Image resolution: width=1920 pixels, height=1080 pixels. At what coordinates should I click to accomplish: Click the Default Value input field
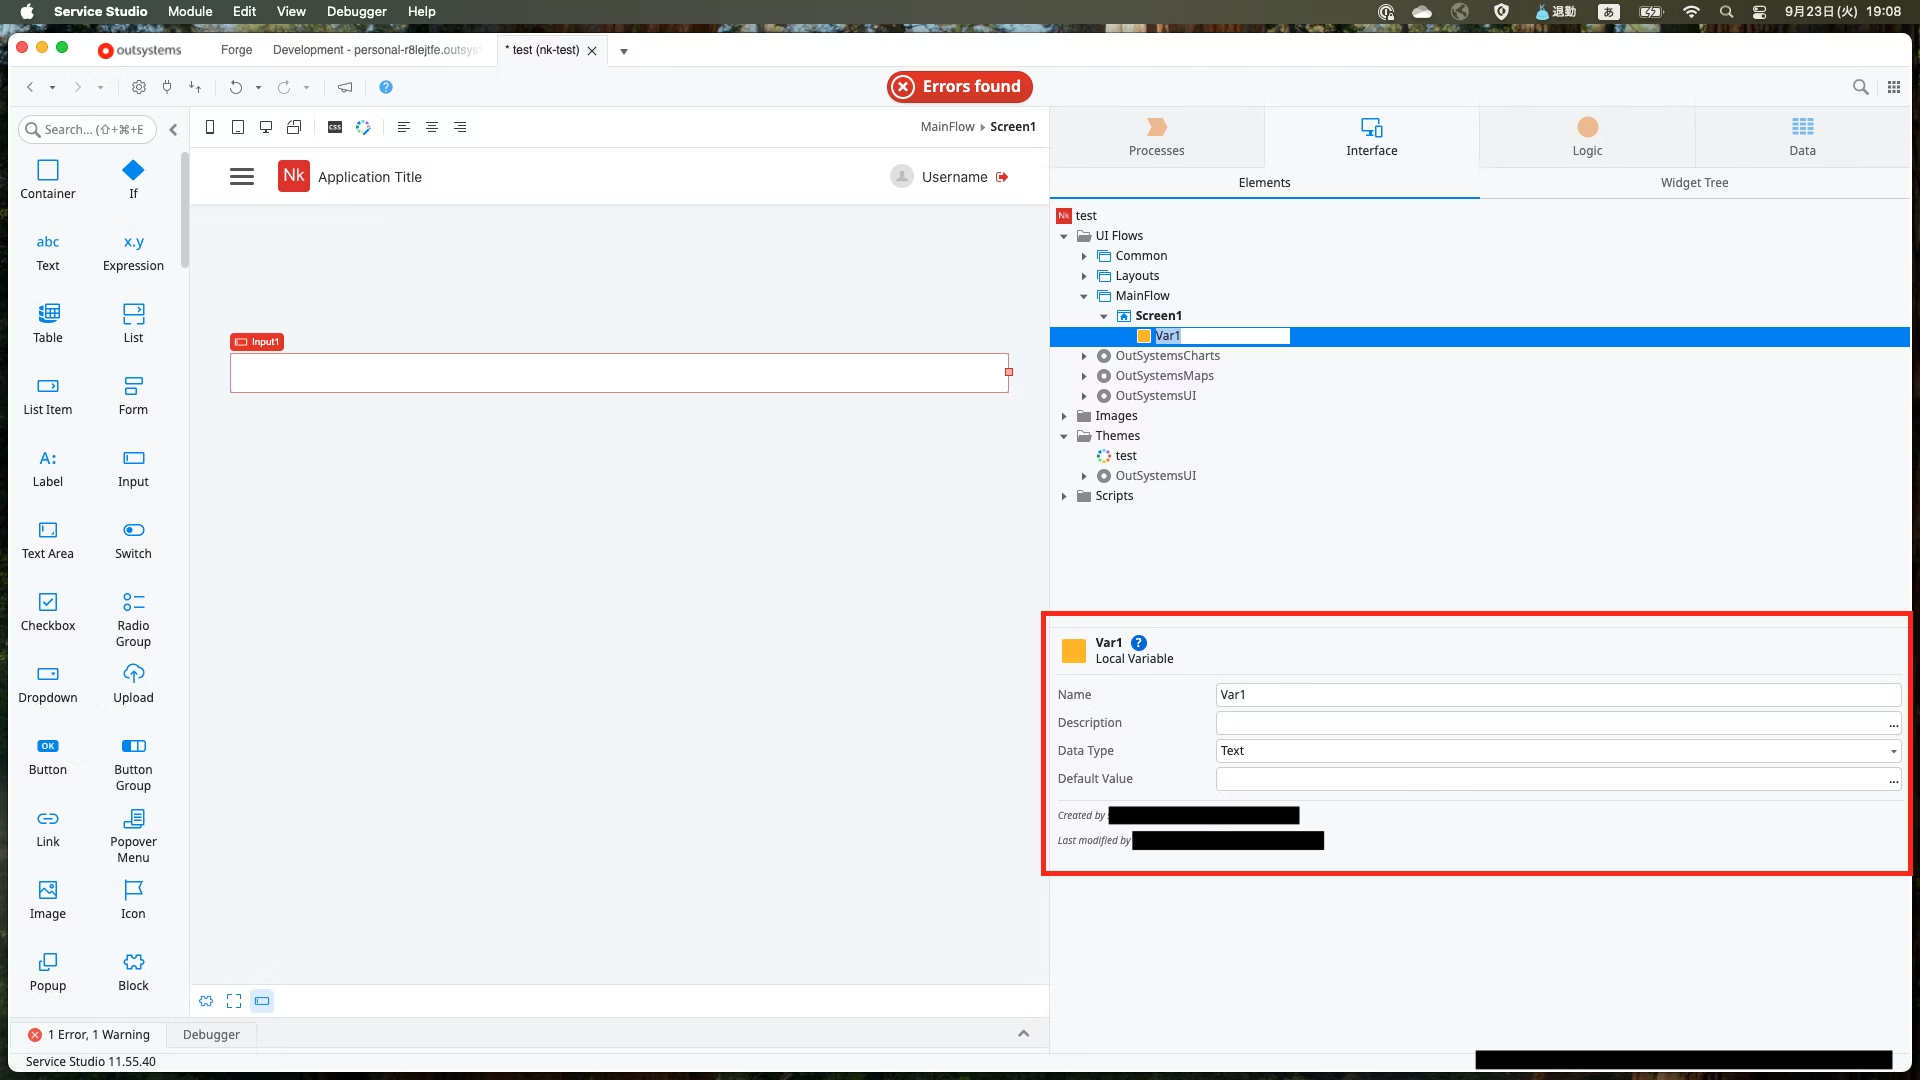tap(1550, 779)
